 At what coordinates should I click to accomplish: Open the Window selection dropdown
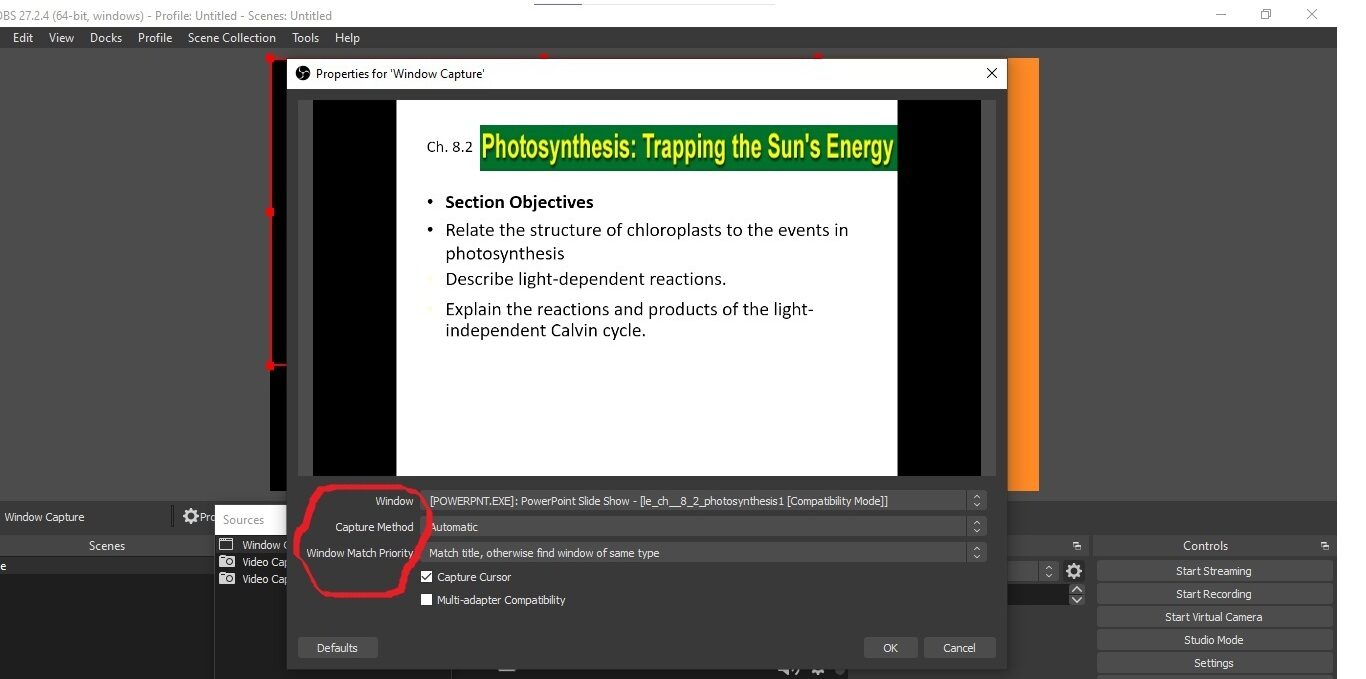977,500
